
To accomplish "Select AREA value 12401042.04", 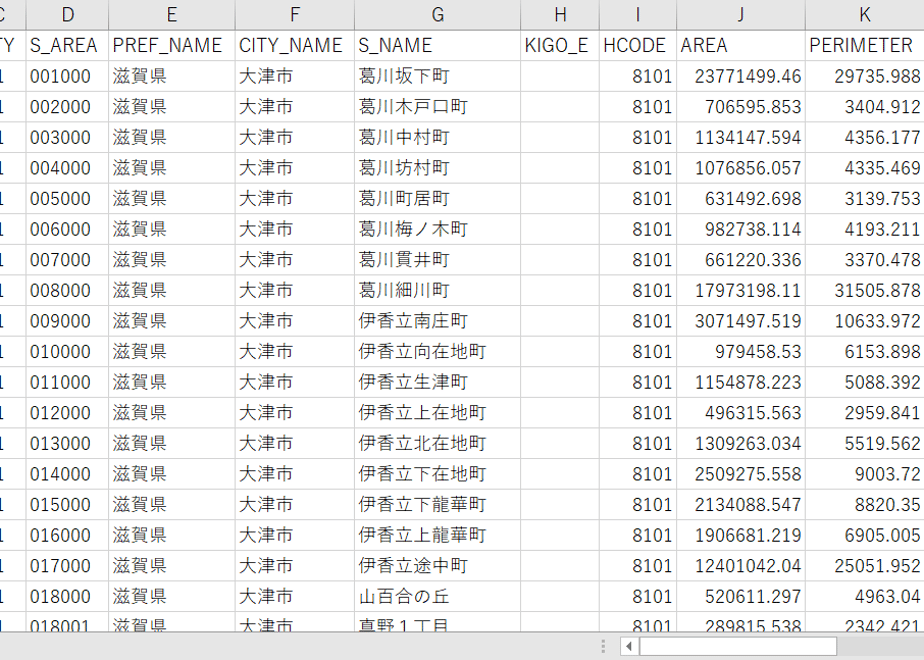I will pyautogui.click(x=741, y=566).
